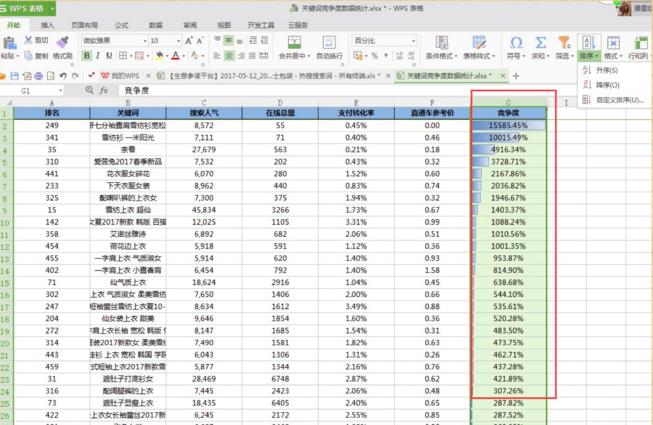This screenshot has height=425, width=653.
Task: Switch to Page Layout (页面布局) tab
Action: (x=84, y=25)
